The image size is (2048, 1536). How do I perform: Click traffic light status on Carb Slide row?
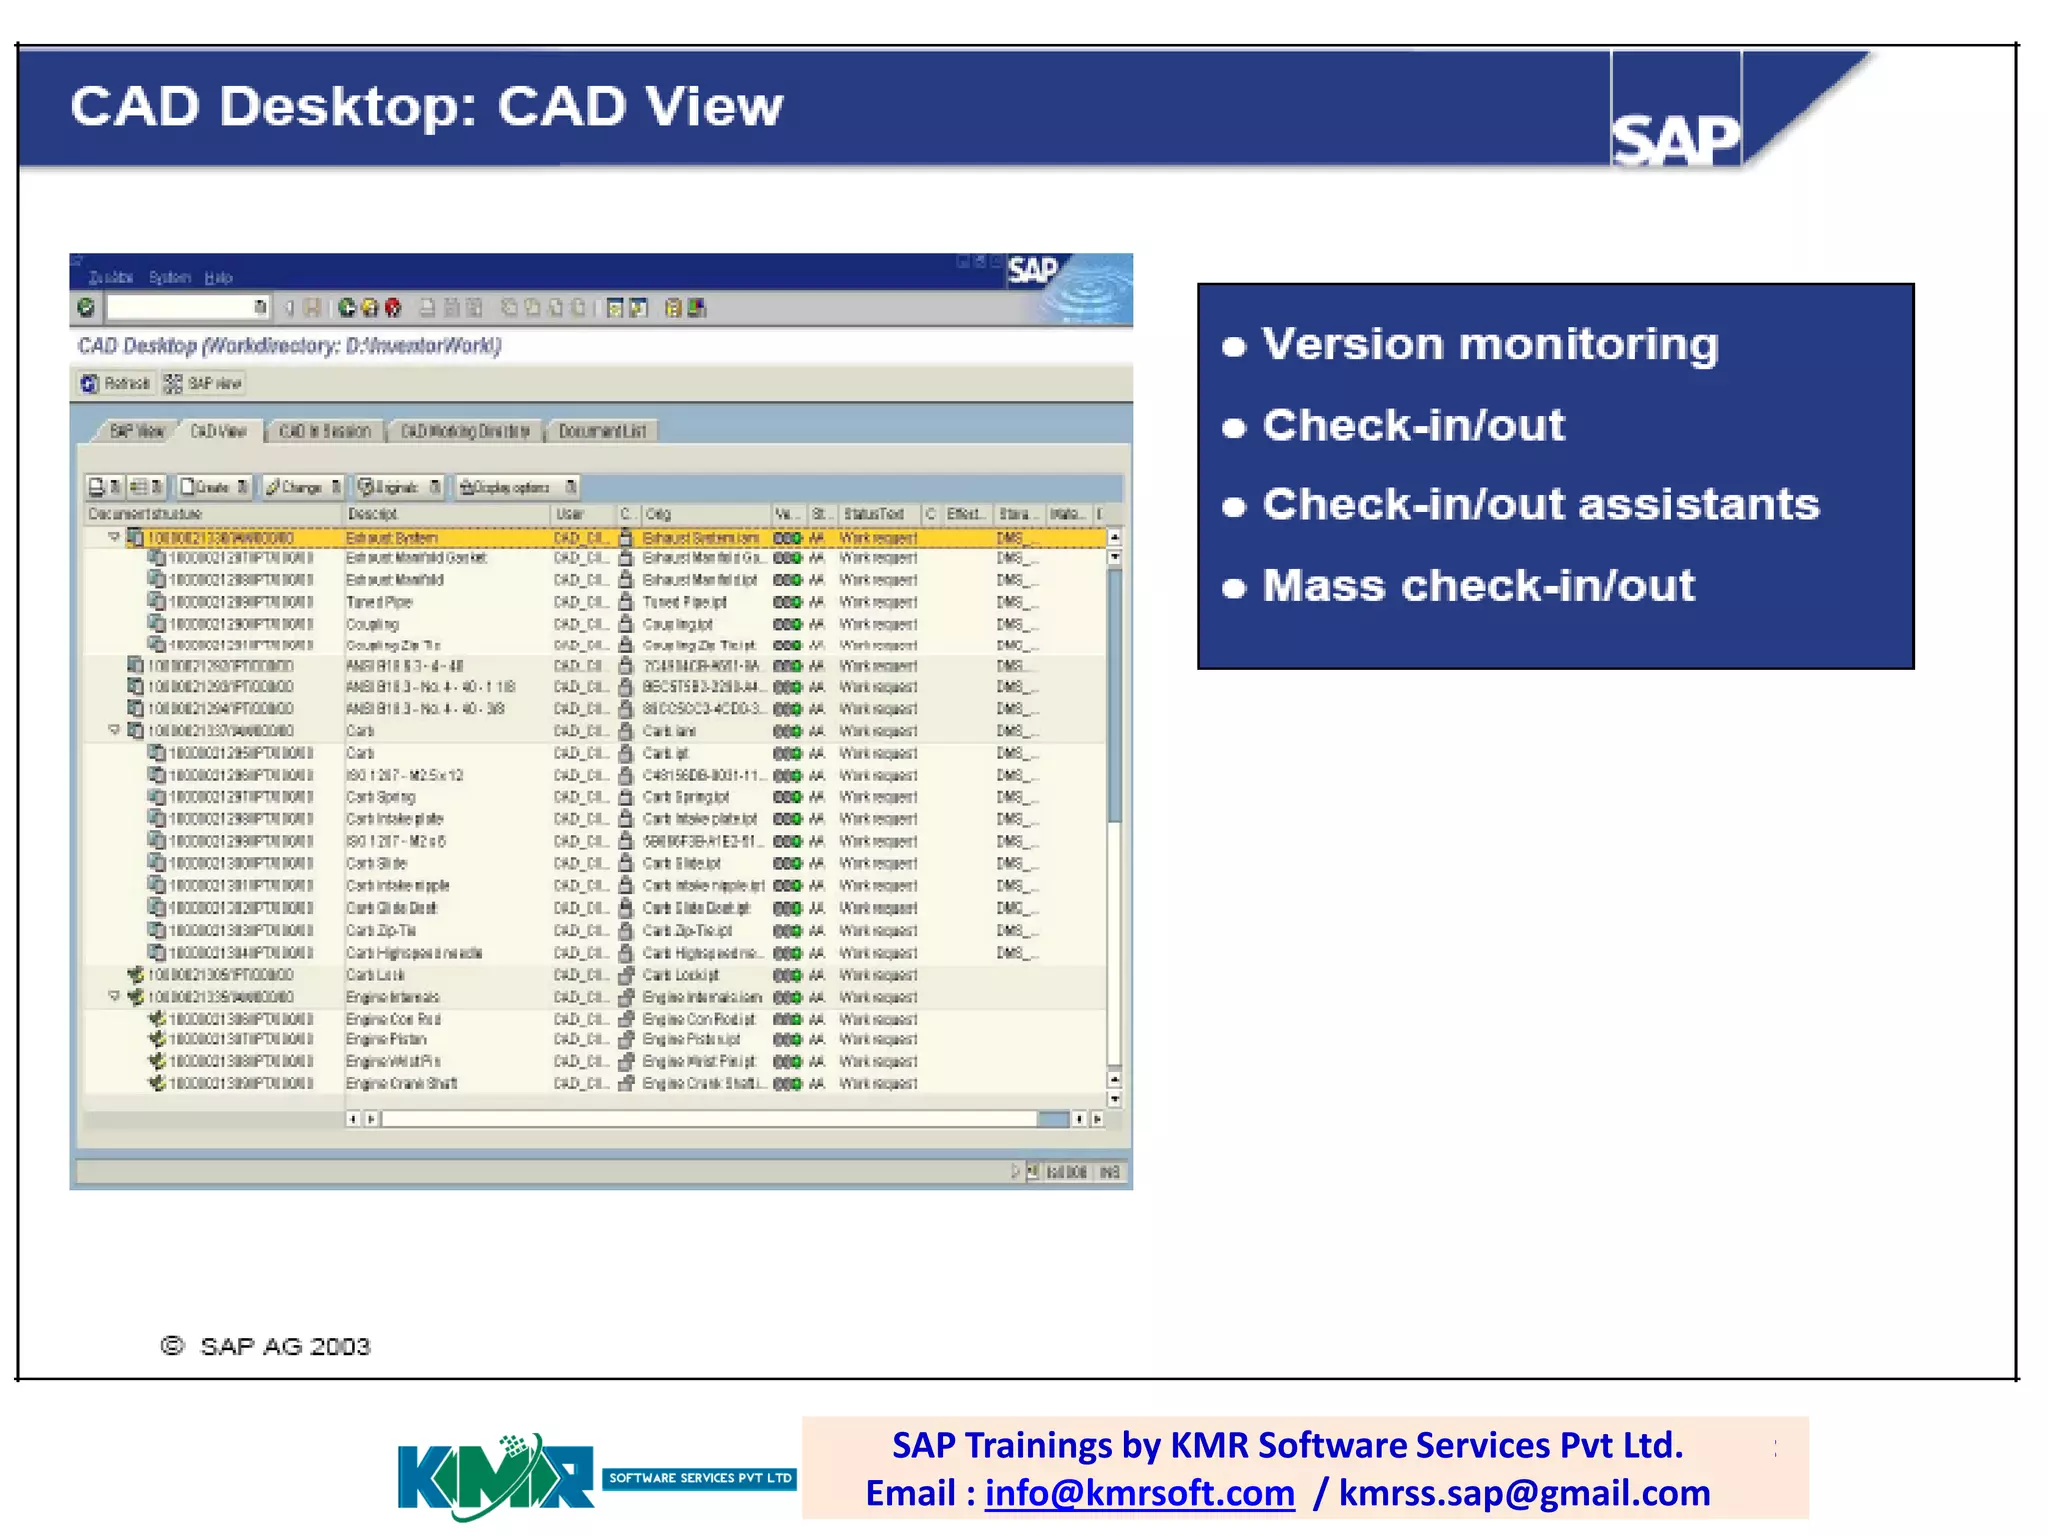[x=788, y=863]
